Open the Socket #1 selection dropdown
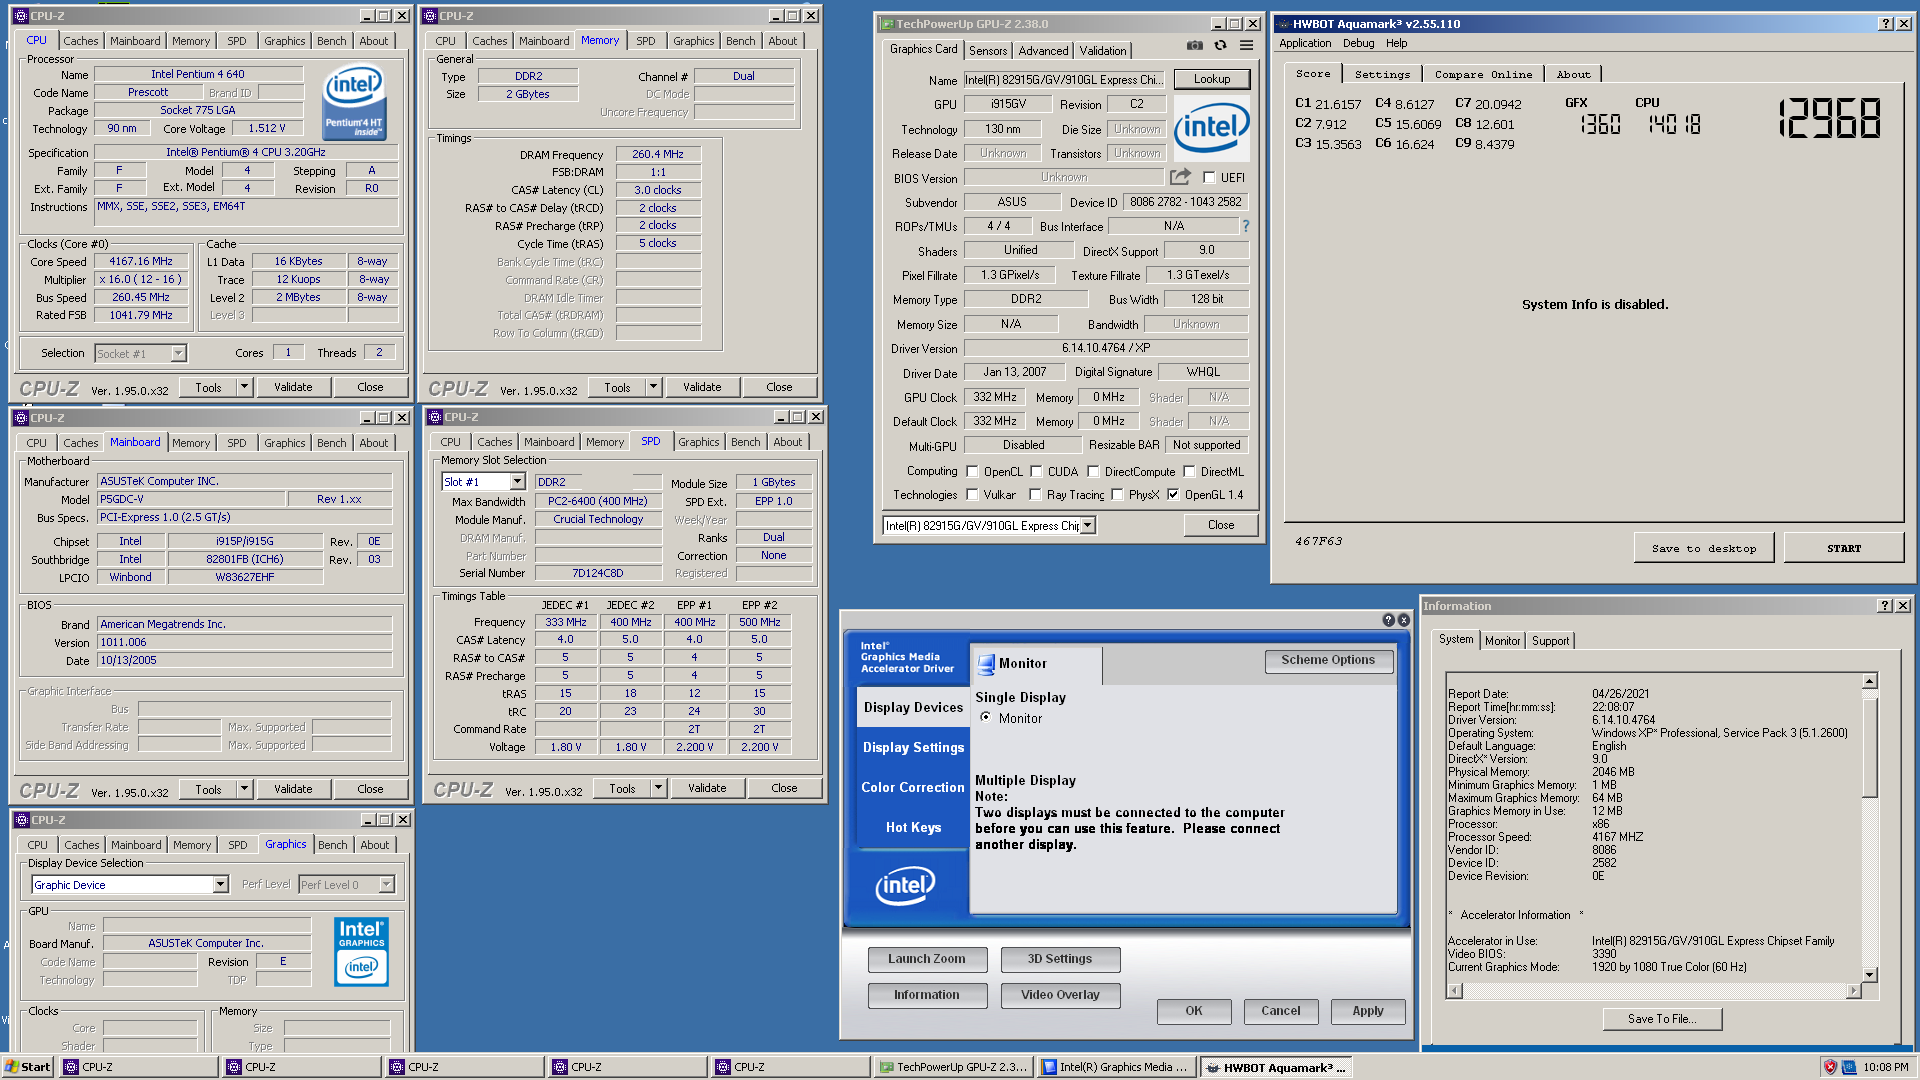Screen dimensions: 1920x1080 point(178,353)
